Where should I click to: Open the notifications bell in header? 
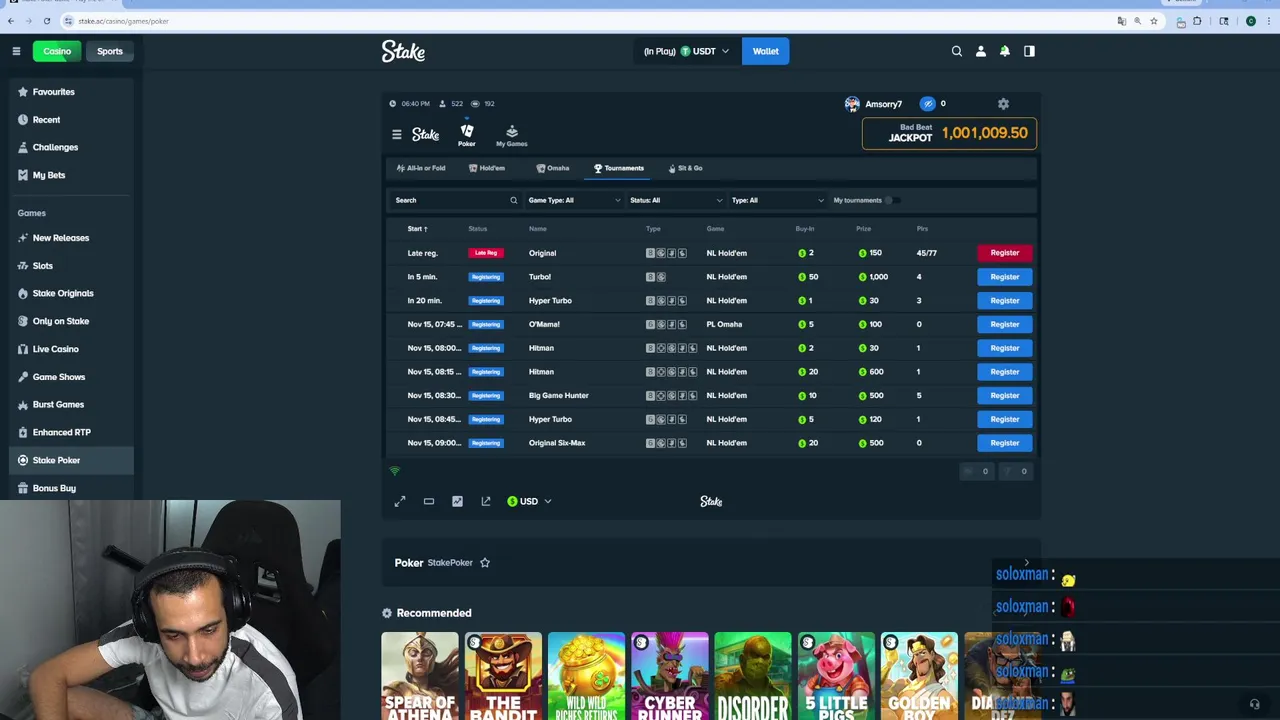point(1005,51)
